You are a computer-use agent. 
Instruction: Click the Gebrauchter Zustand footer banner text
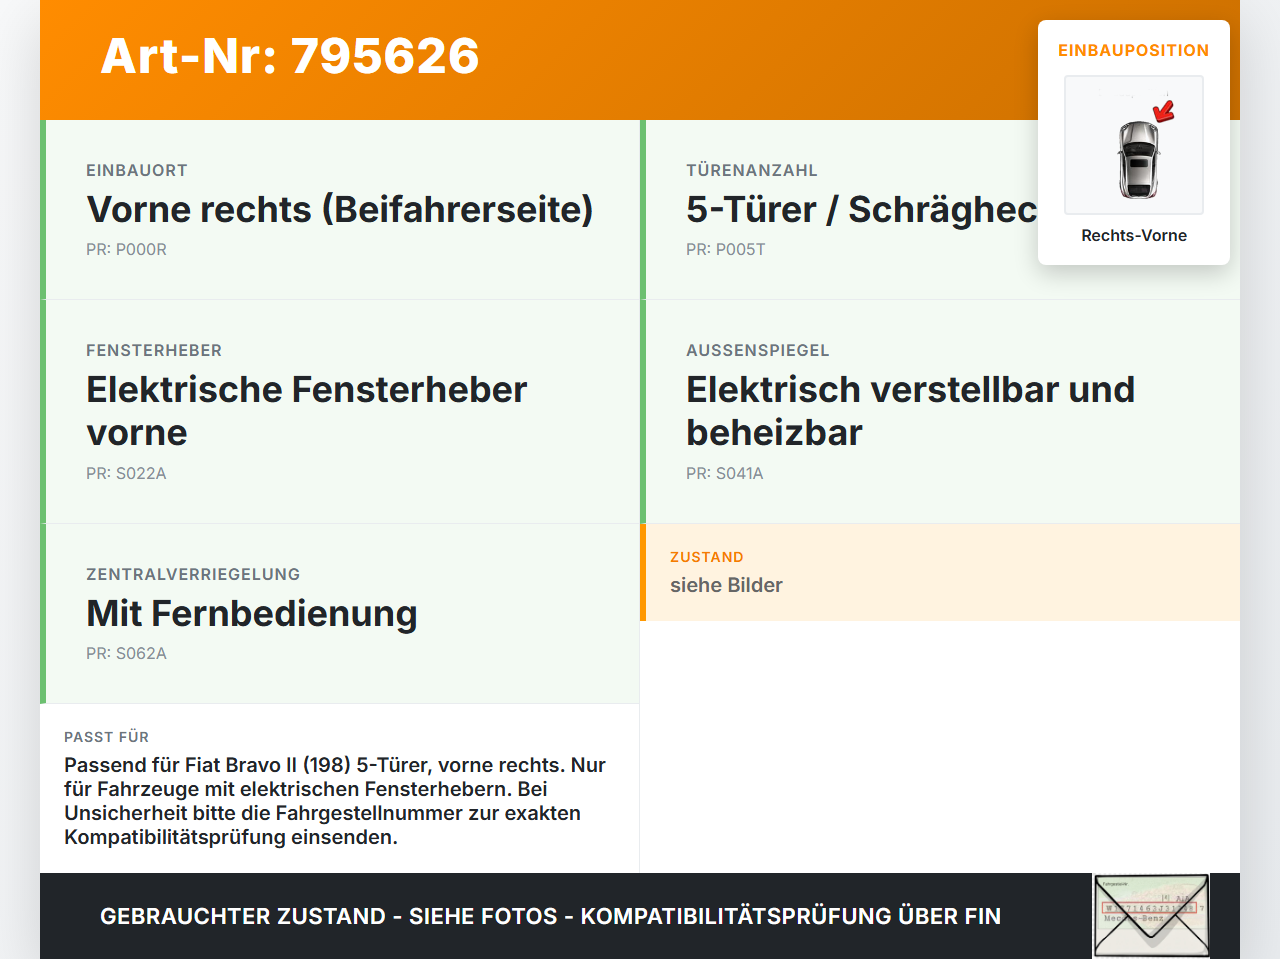[550, 916]
